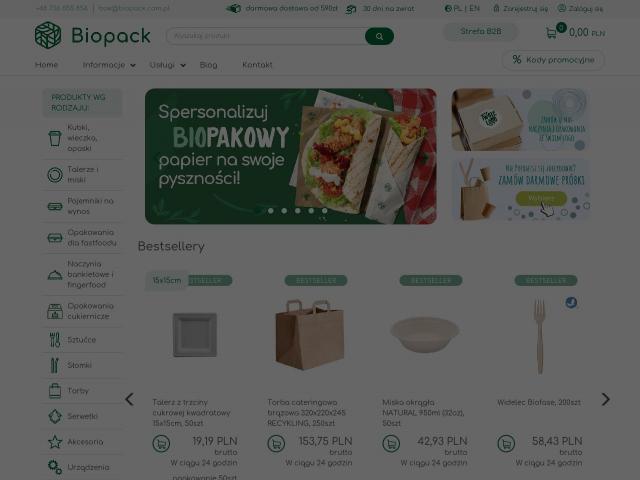This screenshot has height=480, width=640.
Task: Show next bestsellers with right arrow
Action: click(x=605, y=400)
